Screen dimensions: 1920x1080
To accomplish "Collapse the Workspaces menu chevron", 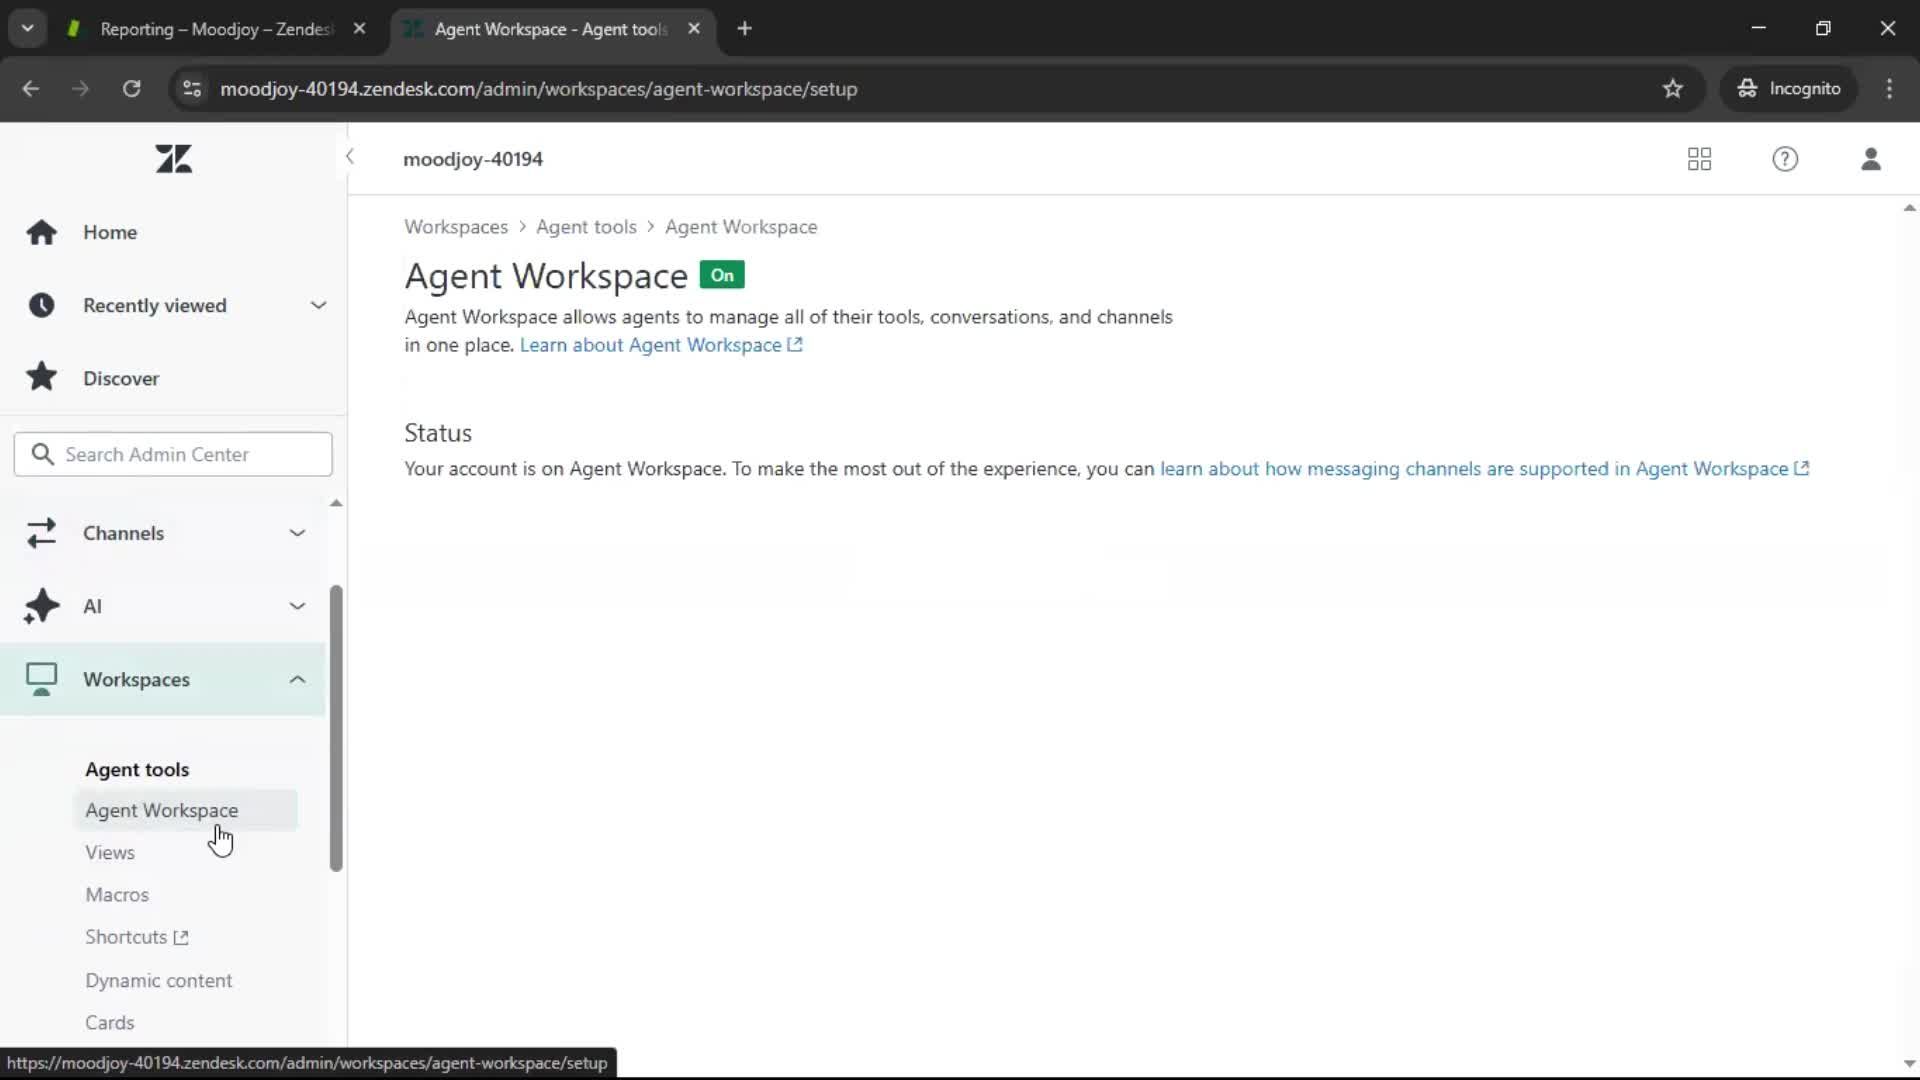I will (297, 679).
